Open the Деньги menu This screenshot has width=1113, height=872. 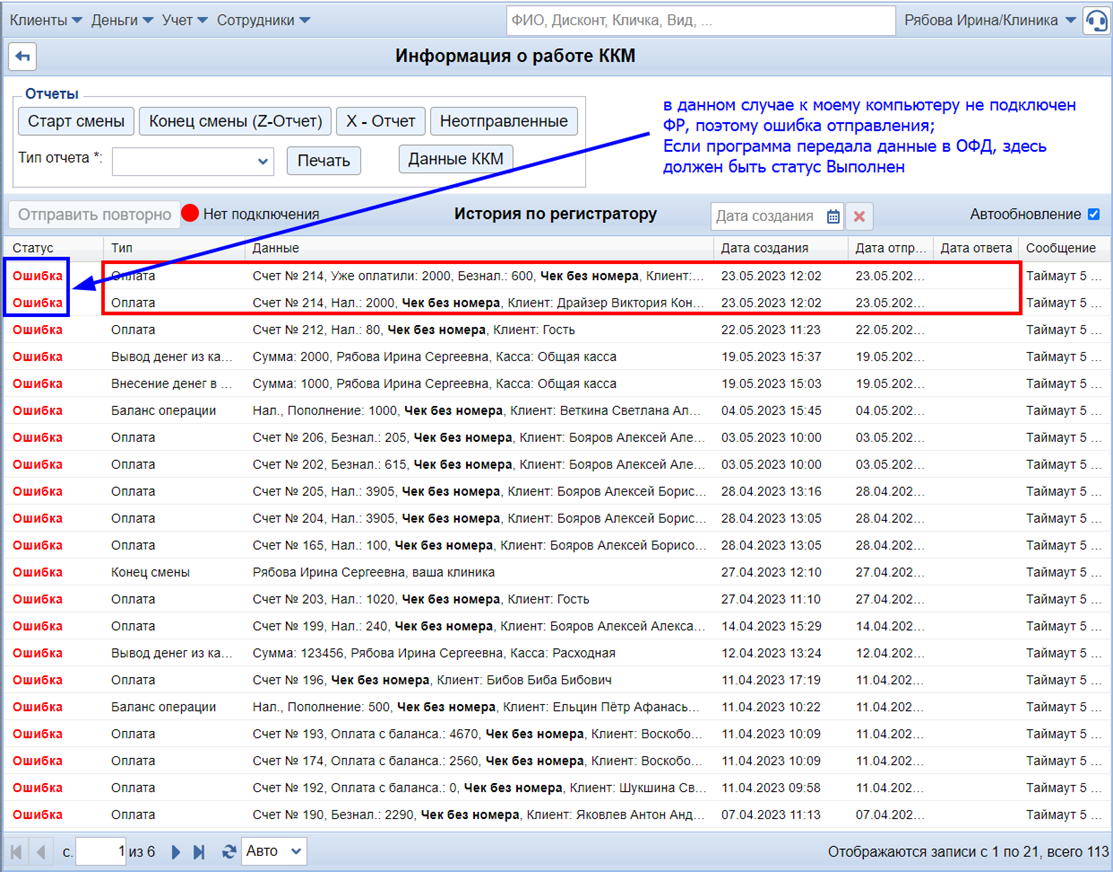pos(122,20)
